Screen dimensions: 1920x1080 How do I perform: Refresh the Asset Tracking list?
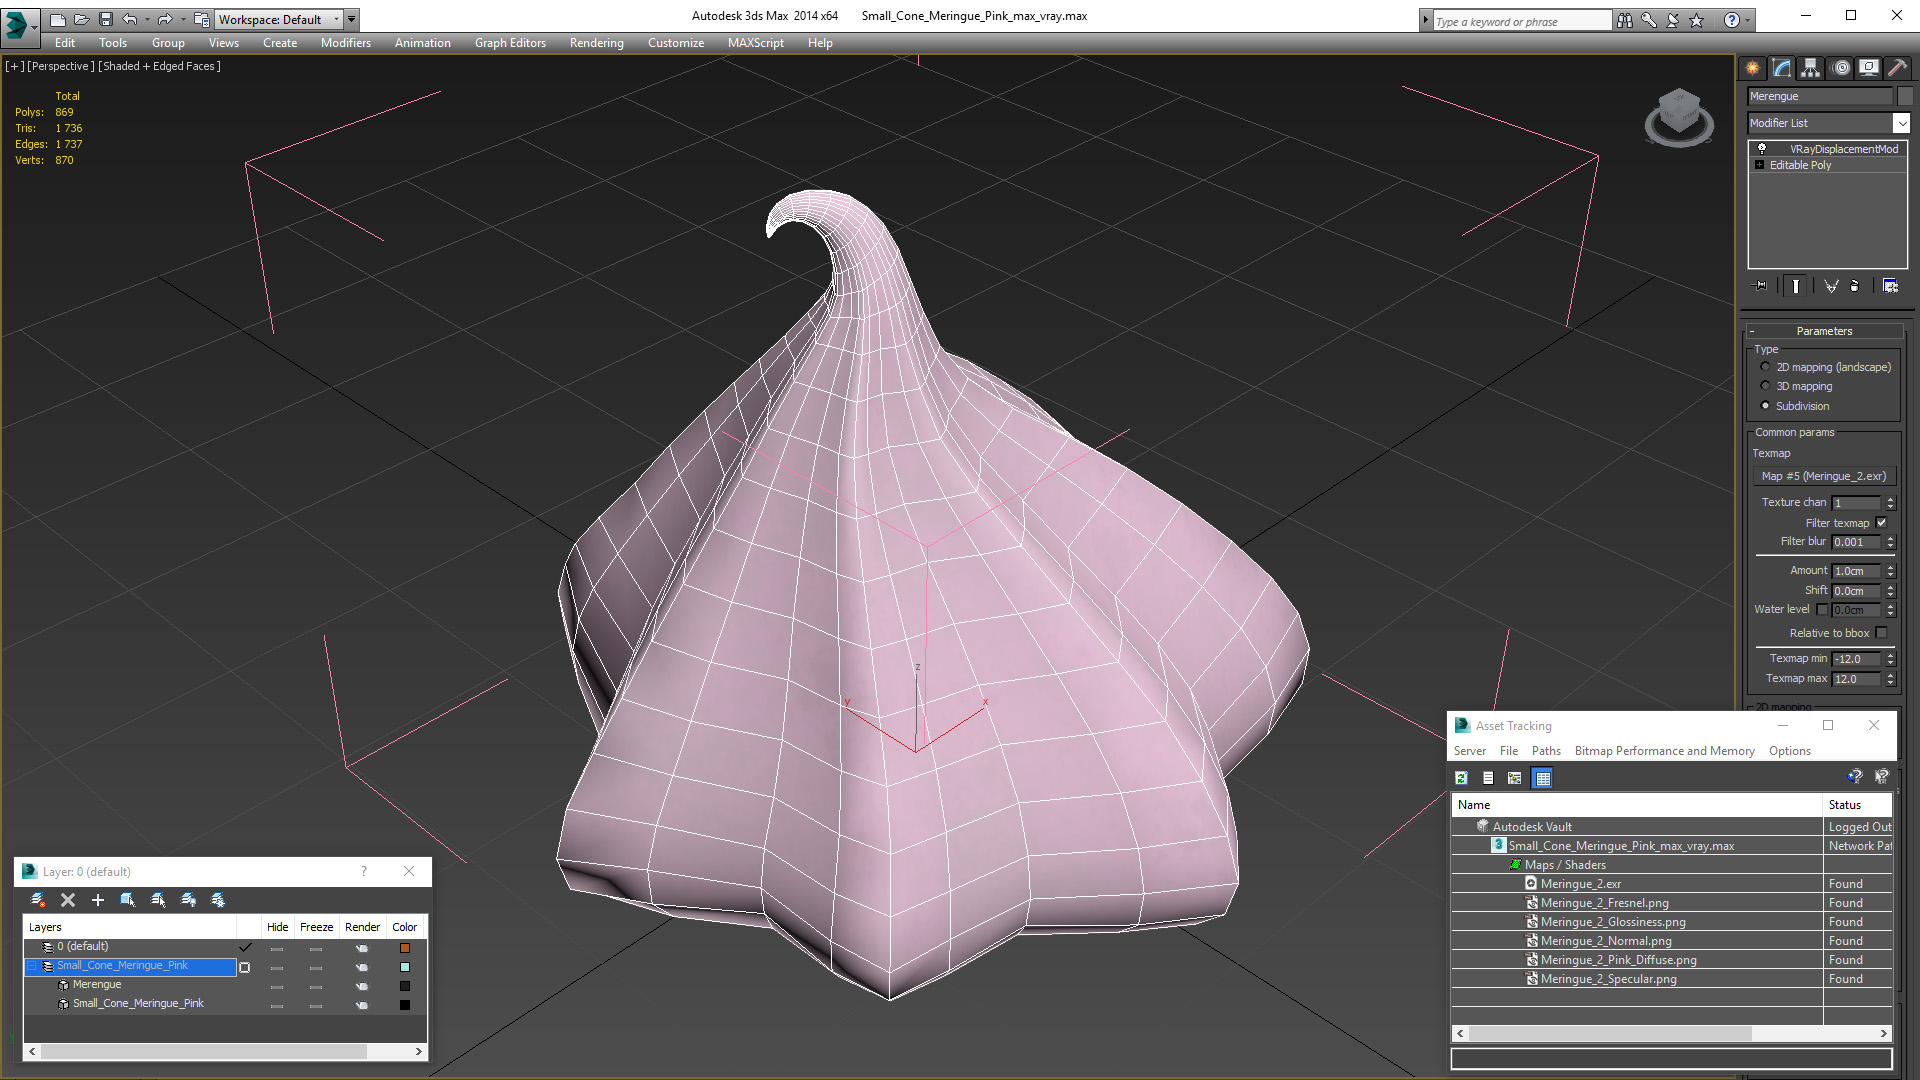(x=1461, y=778)
